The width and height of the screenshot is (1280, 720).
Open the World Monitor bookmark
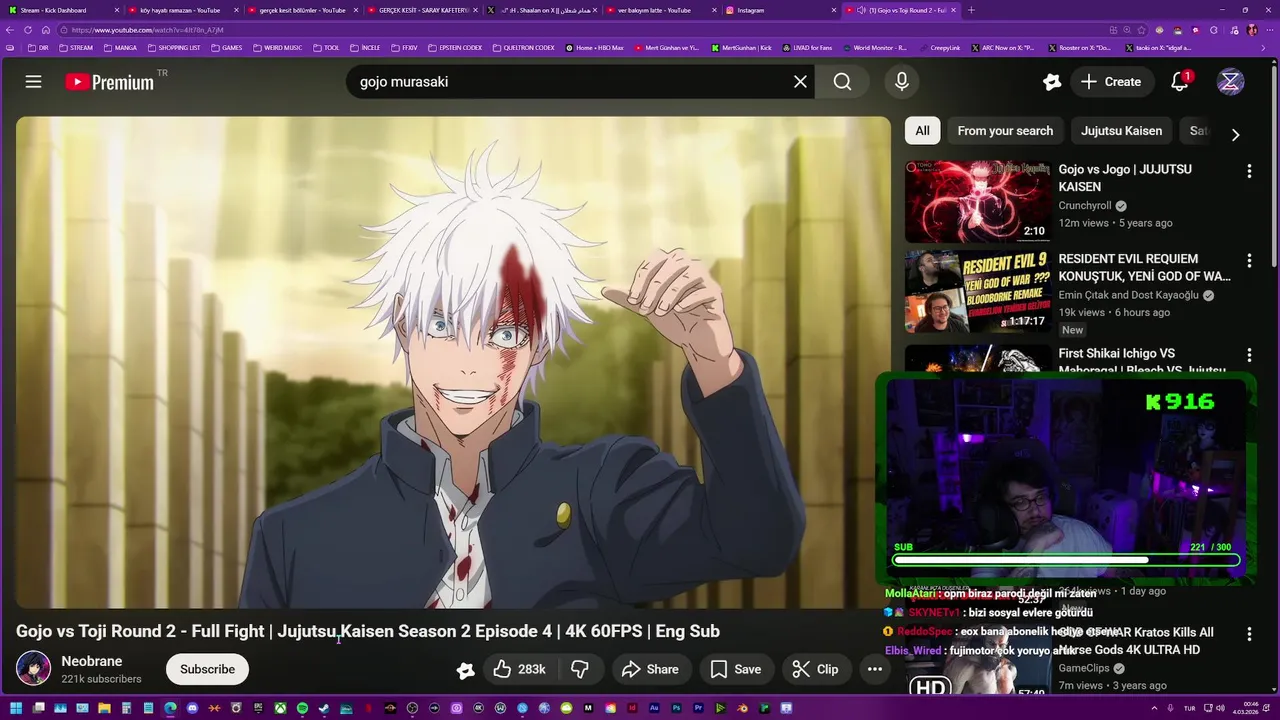pyautogui.click(x=875, y=47)
